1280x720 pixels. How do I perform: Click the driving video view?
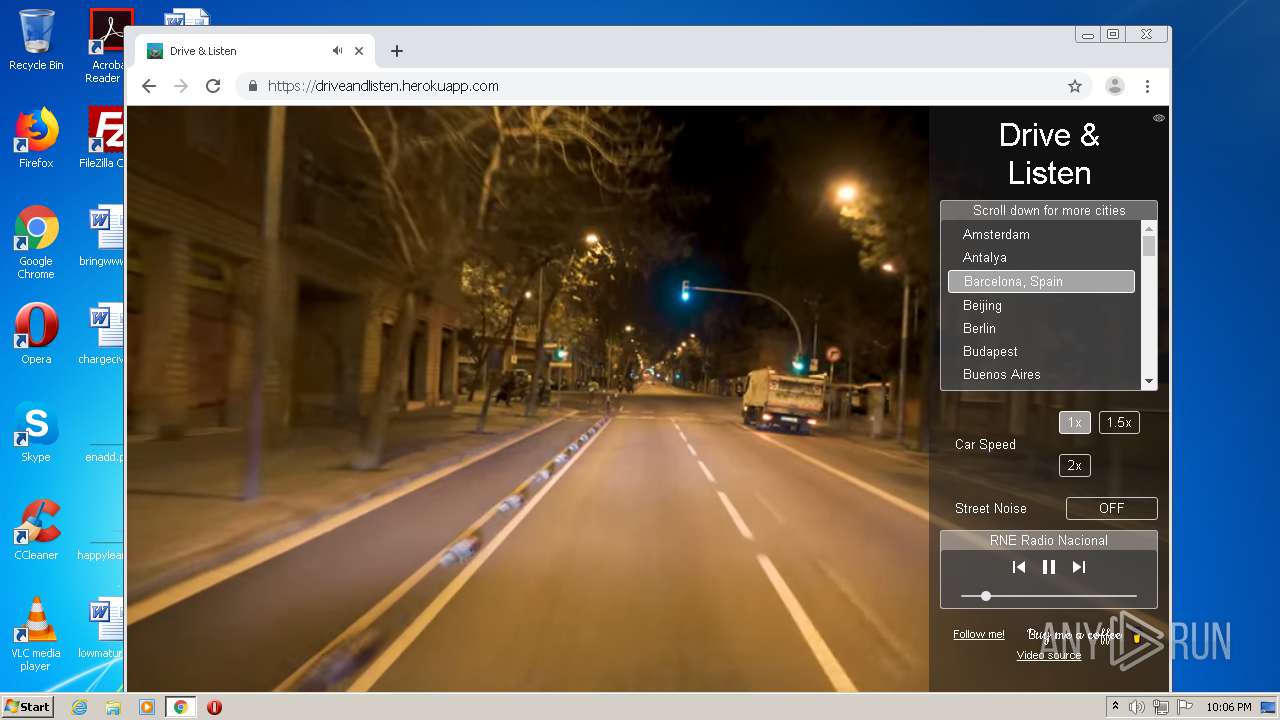click(x=528, y=399)
